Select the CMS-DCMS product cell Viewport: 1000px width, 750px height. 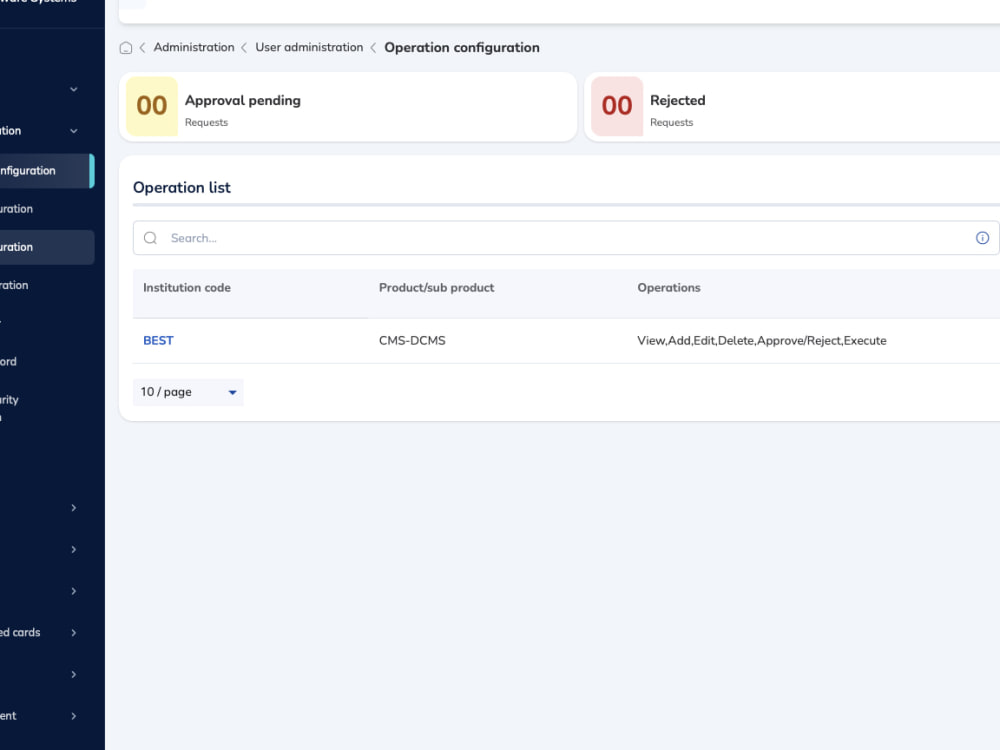412,341
